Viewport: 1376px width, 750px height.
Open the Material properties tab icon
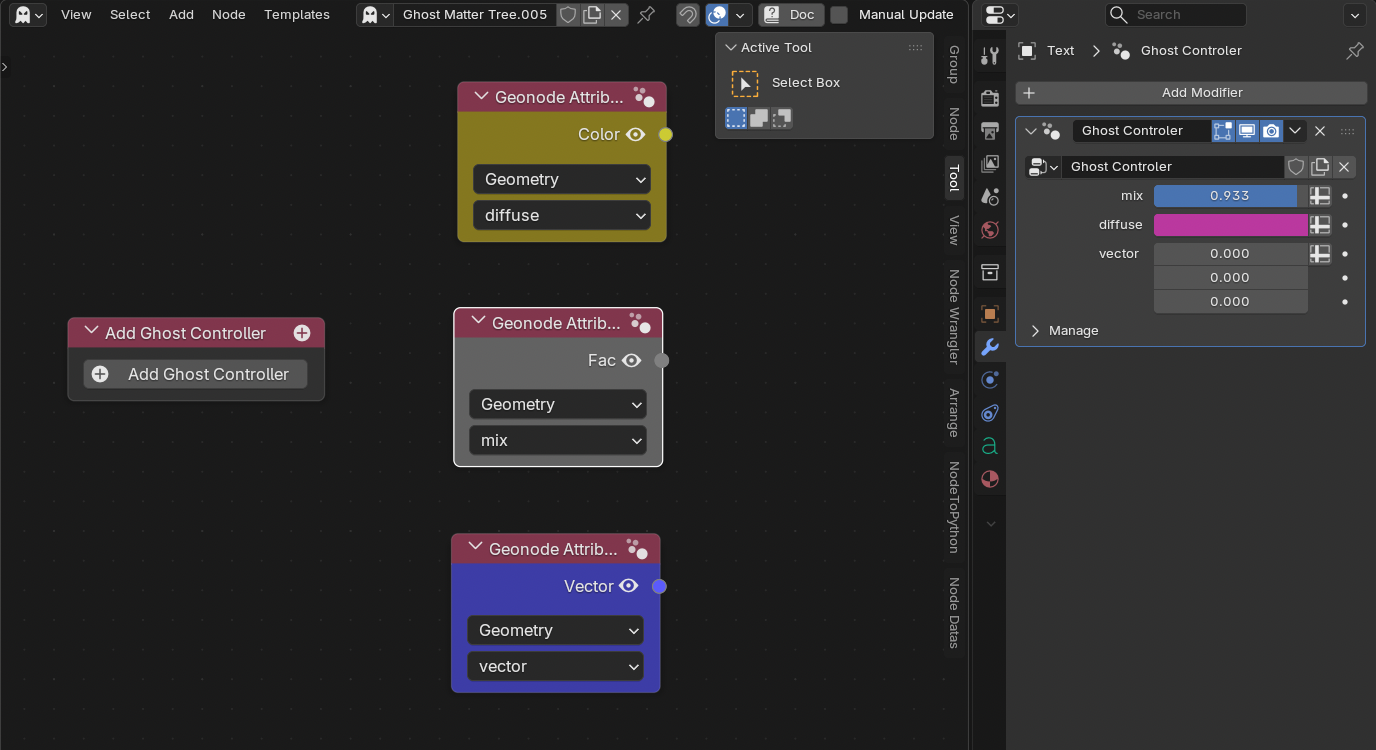click(990, 479)
